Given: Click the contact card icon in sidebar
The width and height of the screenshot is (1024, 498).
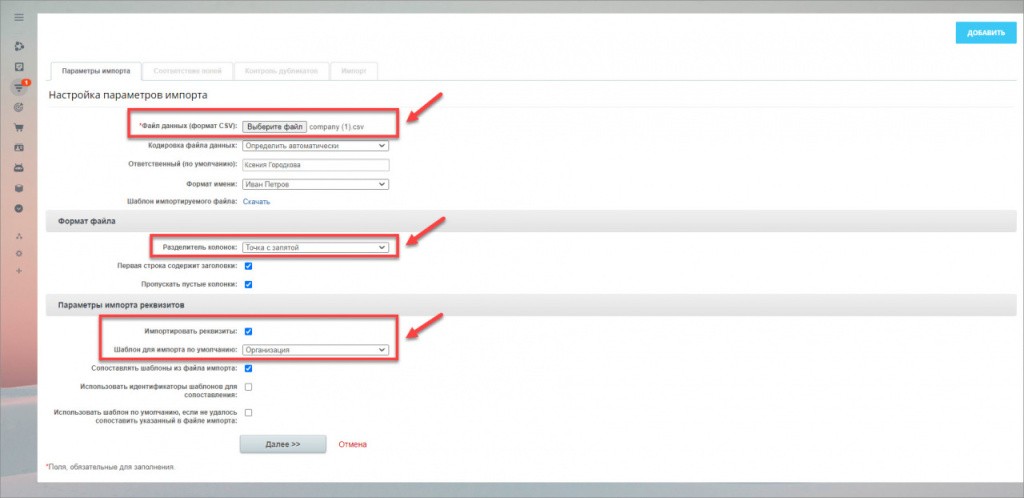Looking at the screenshot, I should [x=18, y=147].
